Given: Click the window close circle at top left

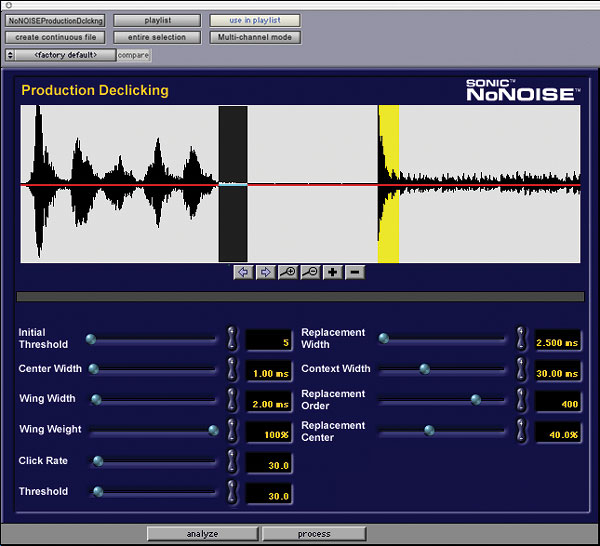Looking at the screenshot, I should coord(9,5).
